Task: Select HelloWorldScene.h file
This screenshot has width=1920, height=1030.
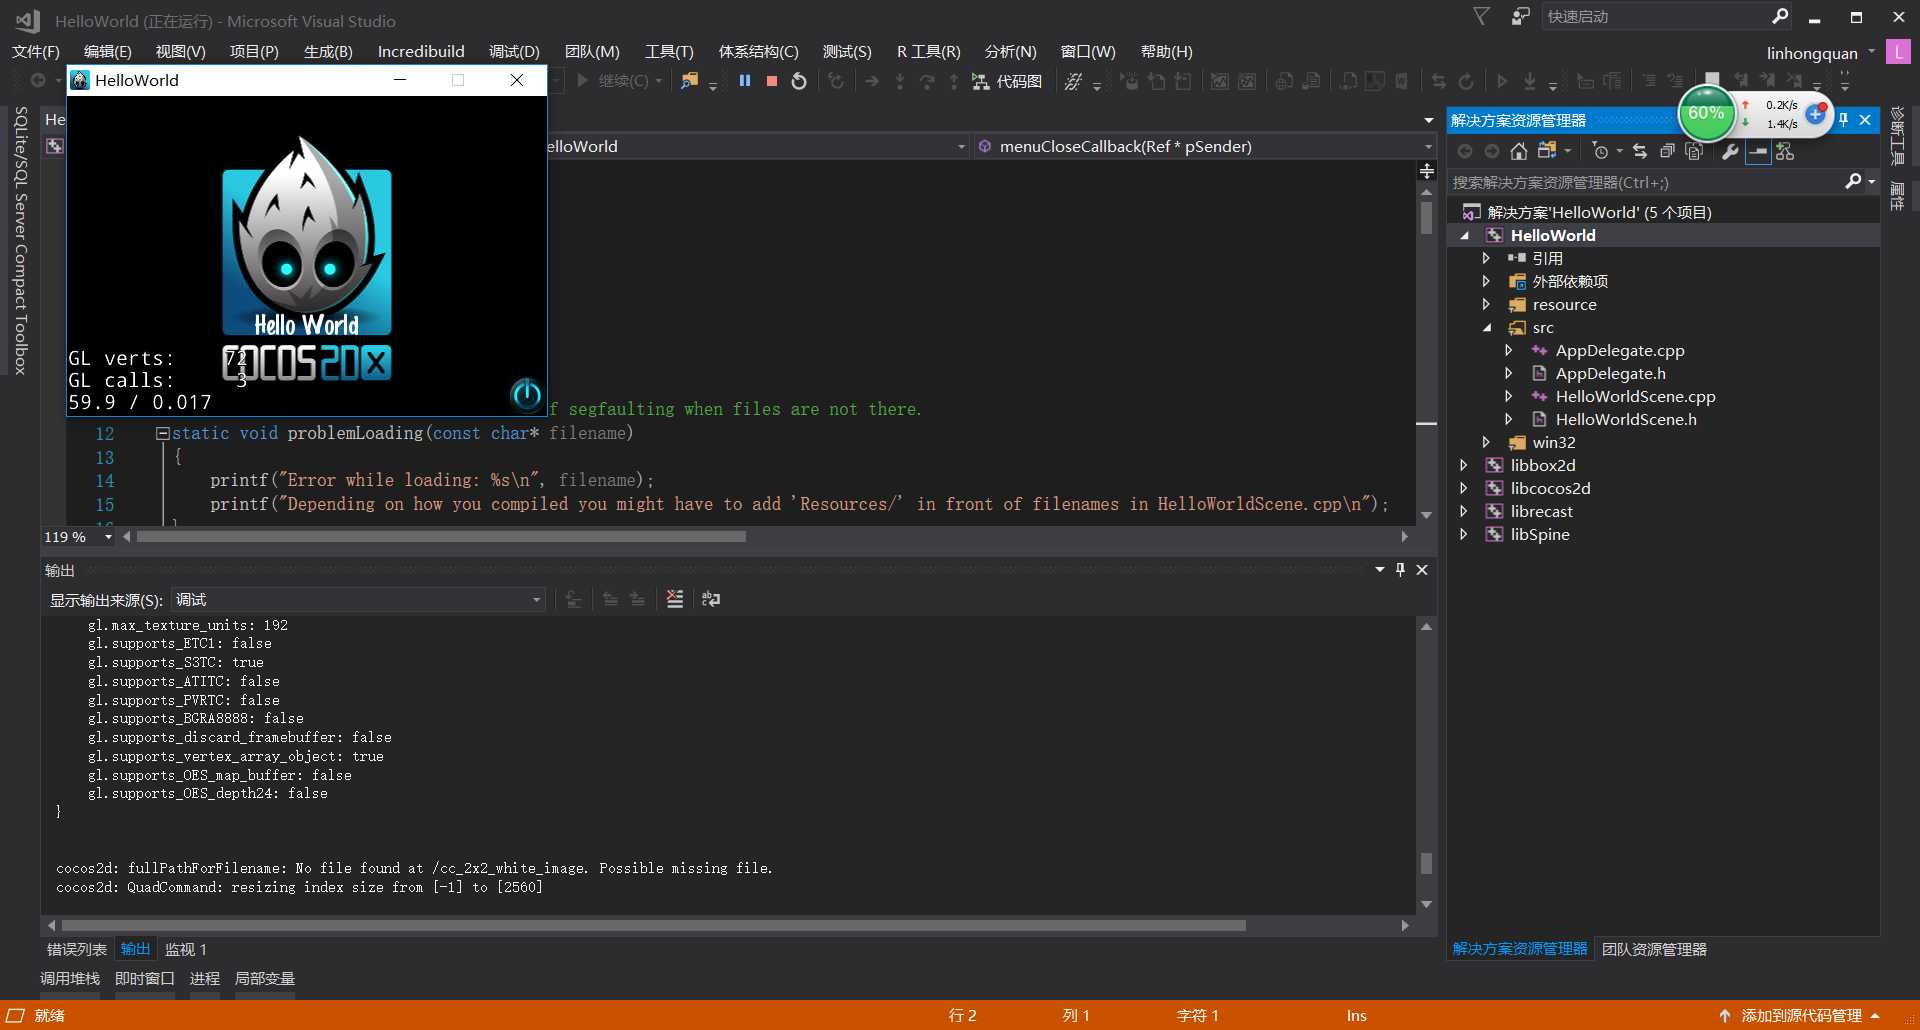Action: click(1626, 419)
